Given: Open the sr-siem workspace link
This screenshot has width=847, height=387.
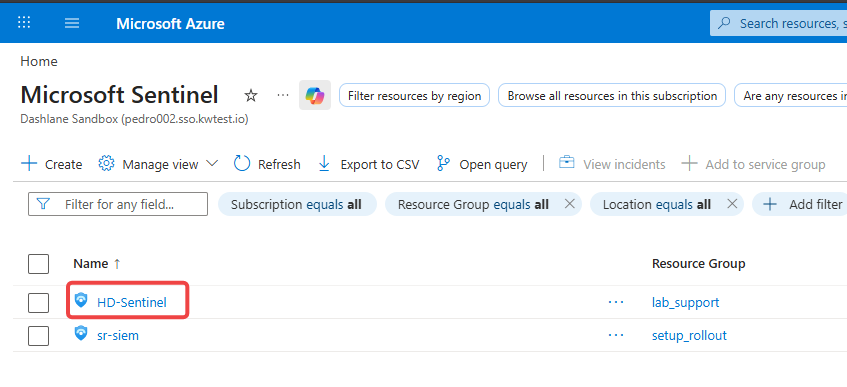Looking at the screenshot, I should point(118,336).
